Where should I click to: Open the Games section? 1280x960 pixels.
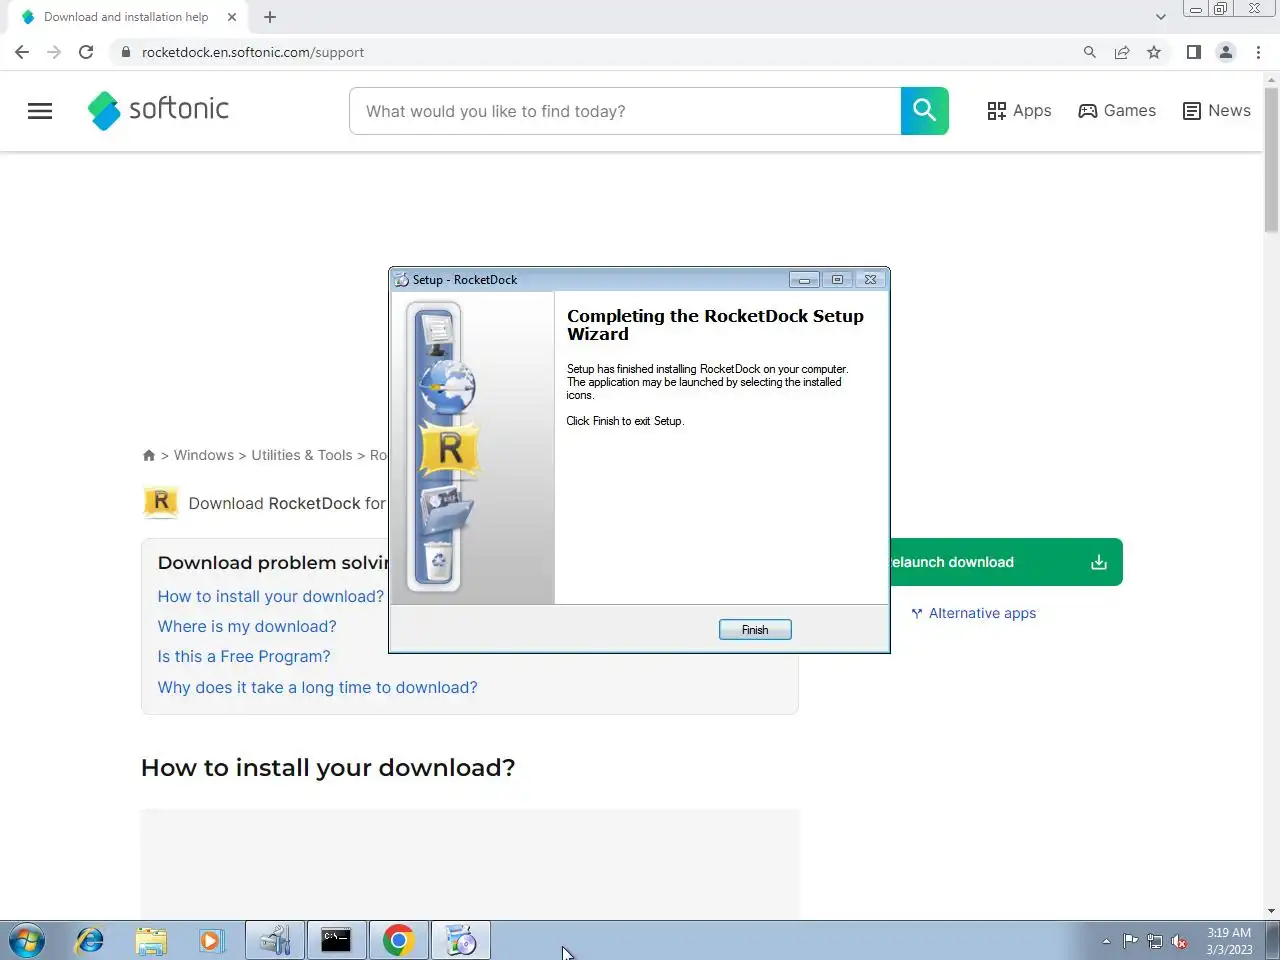[x=1117, y=111]
